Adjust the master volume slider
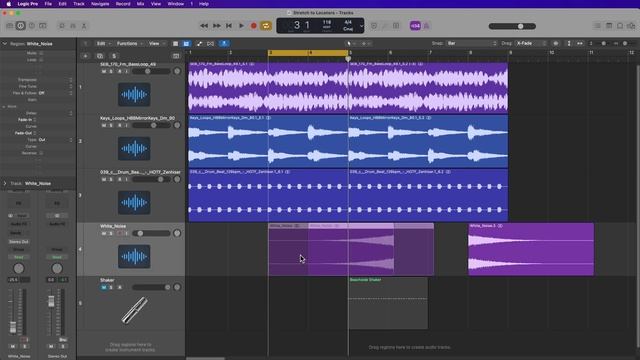This screenshot has width=640, height=360. [x=512, y=26]
